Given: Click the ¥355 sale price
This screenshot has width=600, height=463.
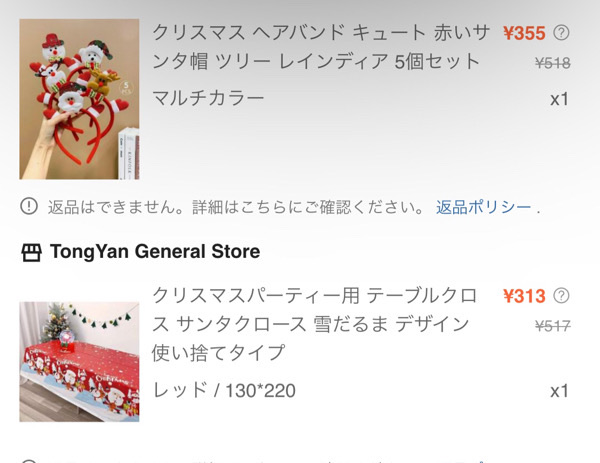Looking at the screenshot, I should pos(524,33).
